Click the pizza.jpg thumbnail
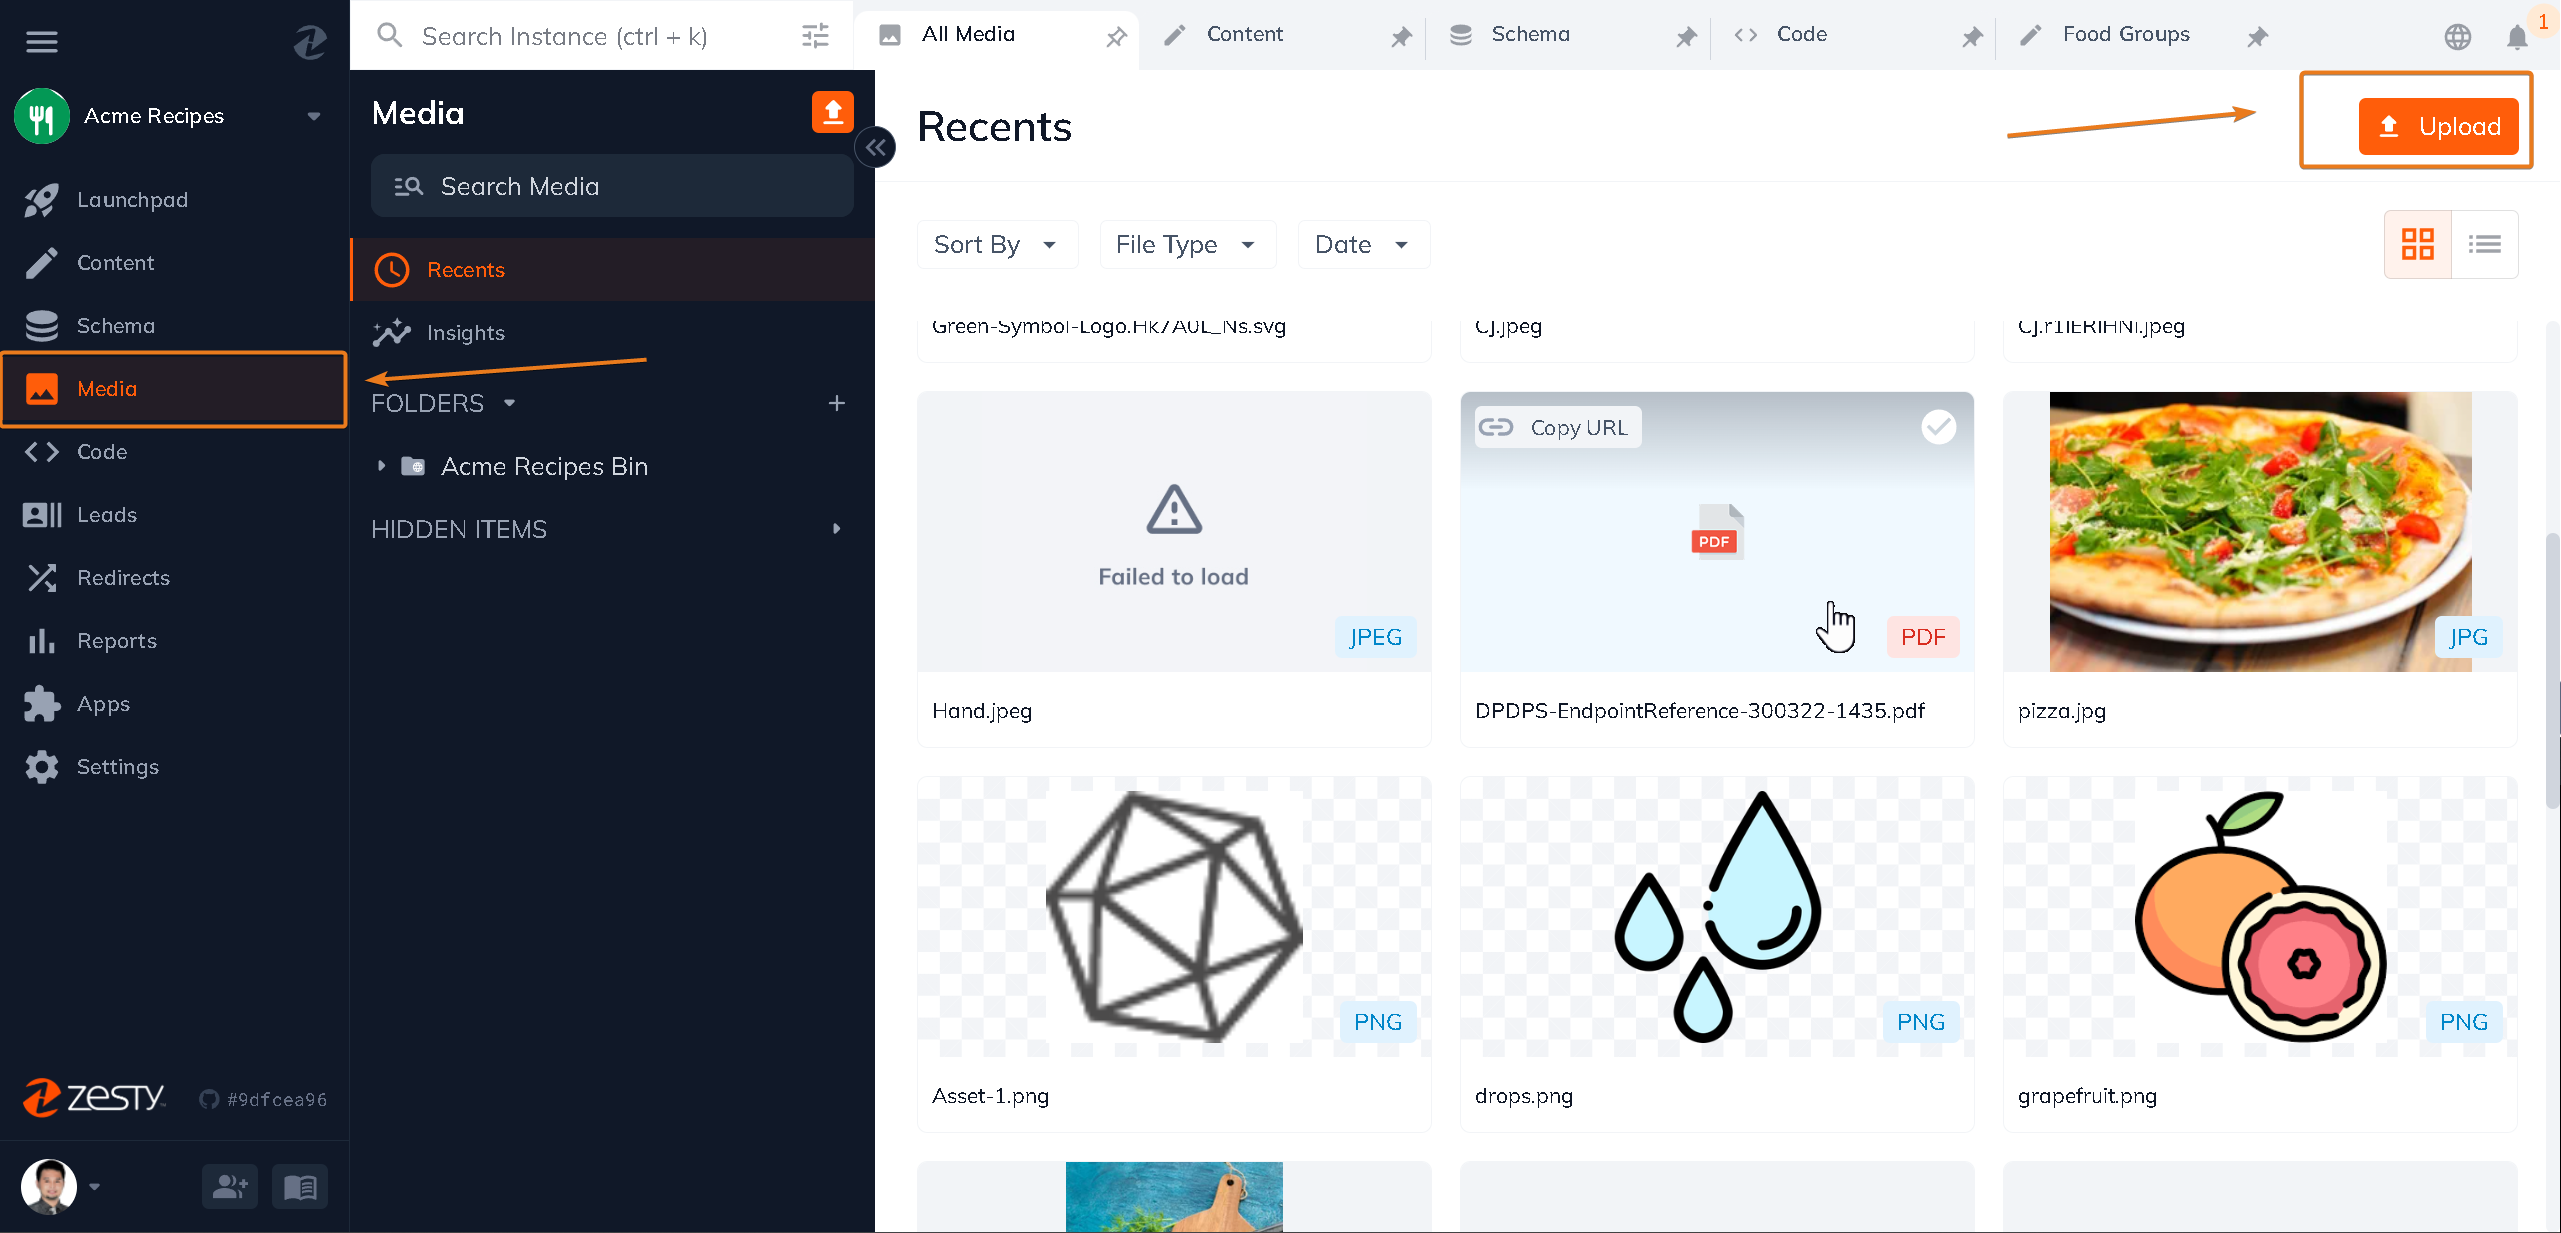Screen dimensions: 2561x1233 tap(2260, 531)
